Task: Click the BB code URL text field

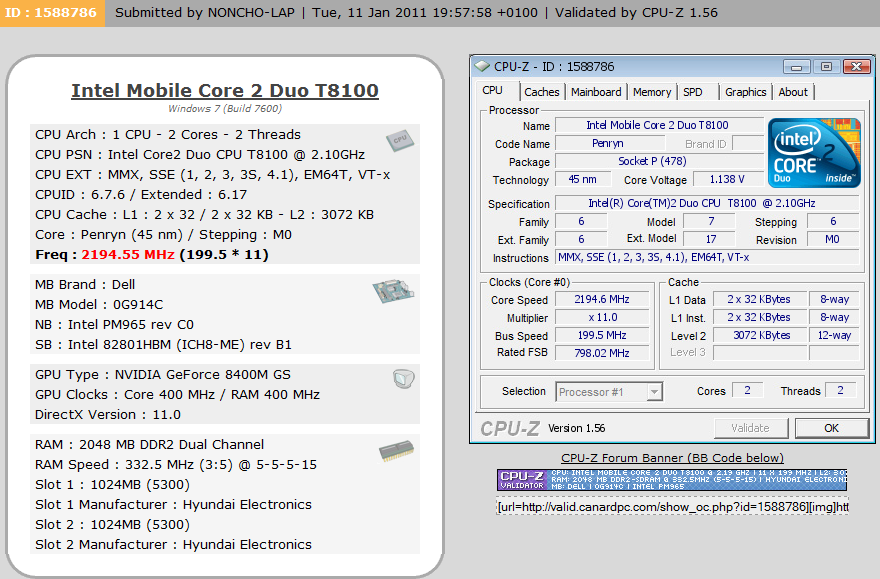Action: [x=672, y=507]
